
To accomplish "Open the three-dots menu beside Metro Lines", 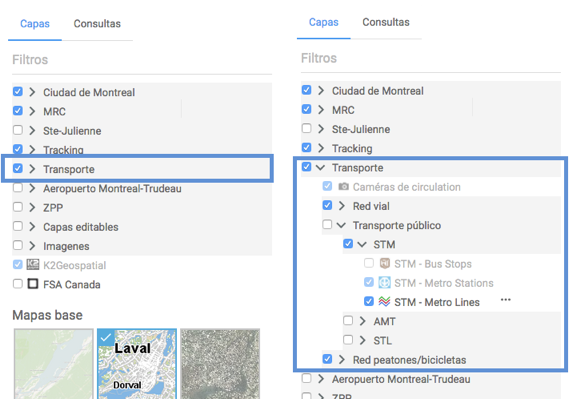I will click(x=506, y=300).
